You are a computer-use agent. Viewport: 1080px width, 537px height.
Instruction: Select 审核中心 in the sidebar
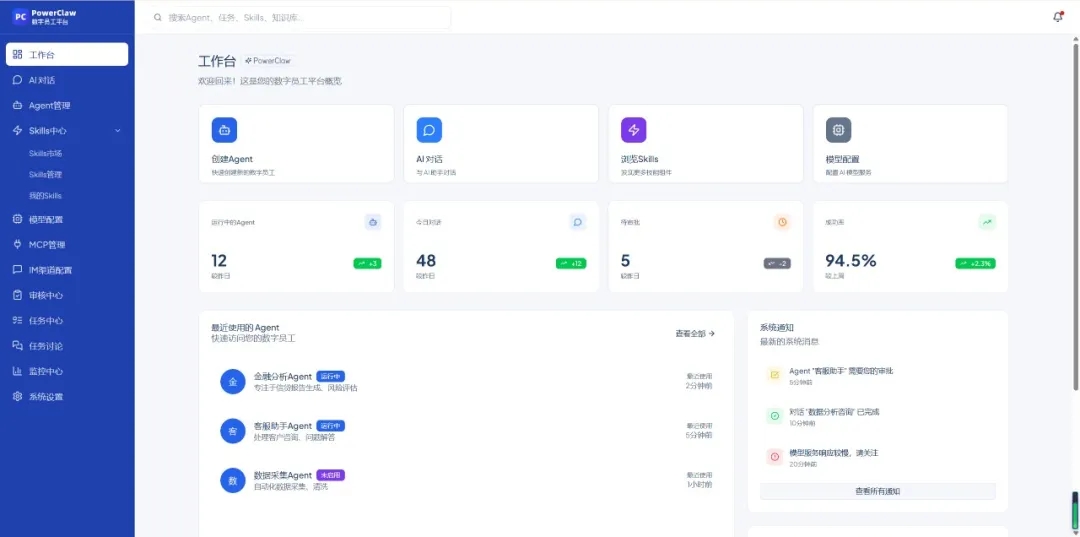pyautogui.click(x=46, y=295)
